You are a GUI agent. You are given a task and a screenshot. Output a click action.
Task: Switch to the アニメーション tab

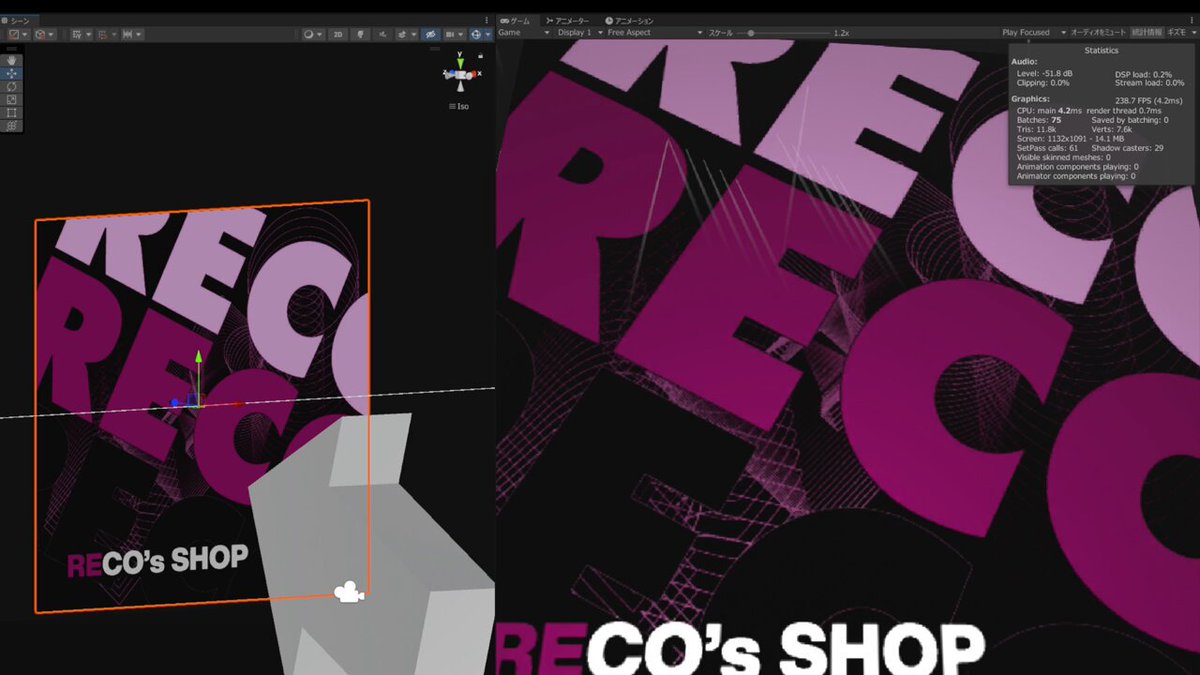(x=631, y=20)
